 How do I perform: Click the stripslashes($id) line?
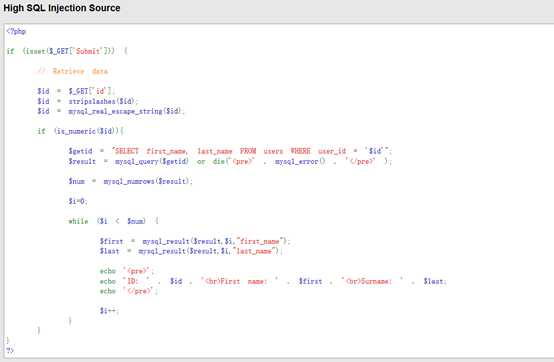88,101
